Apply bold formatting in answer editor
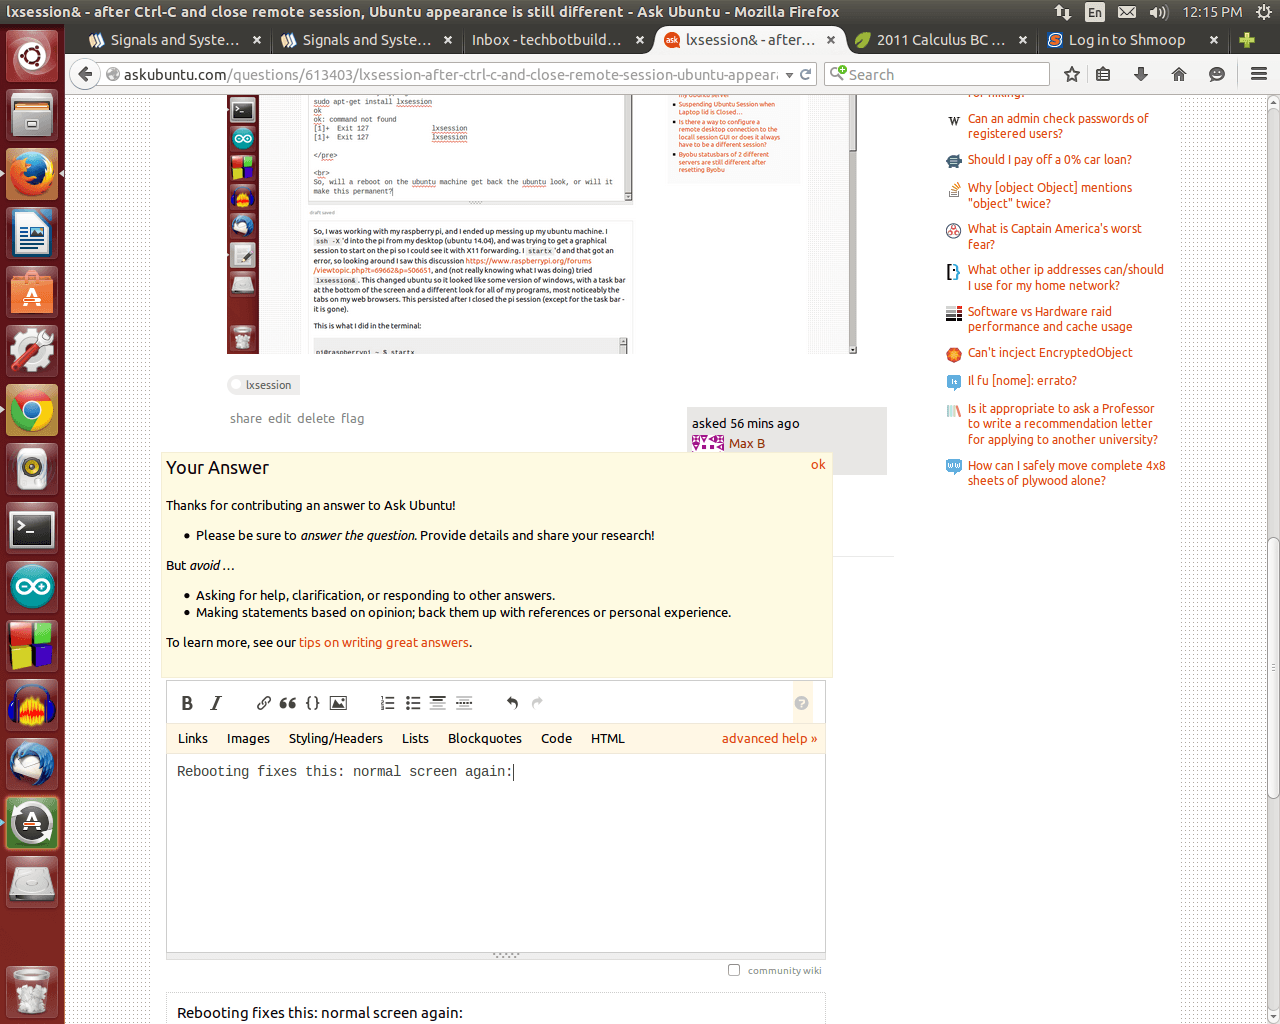The image size is (1280, 1024). coord(187,703)
